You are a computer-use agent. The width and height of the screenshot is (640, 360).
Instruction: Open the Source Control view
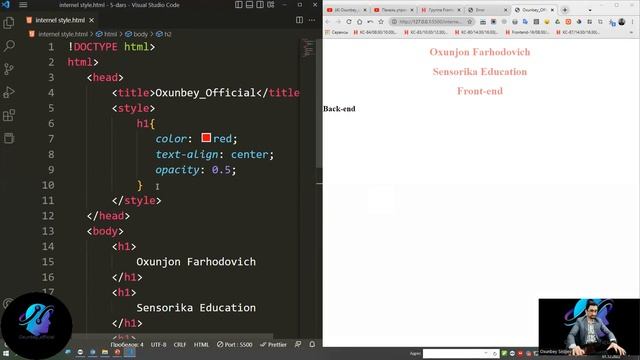click(9, 69)
